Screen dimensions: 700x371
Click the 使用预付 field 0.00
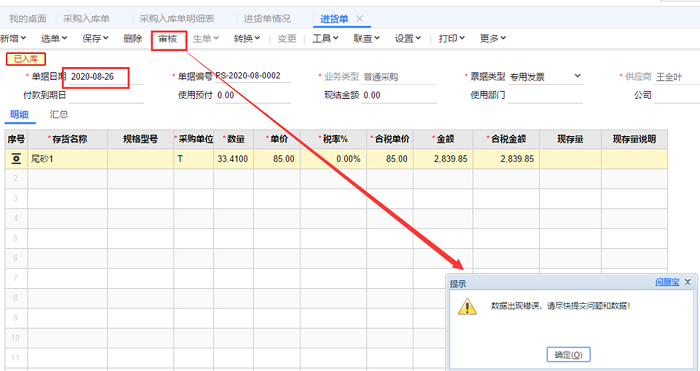click(x=253, y=96)
